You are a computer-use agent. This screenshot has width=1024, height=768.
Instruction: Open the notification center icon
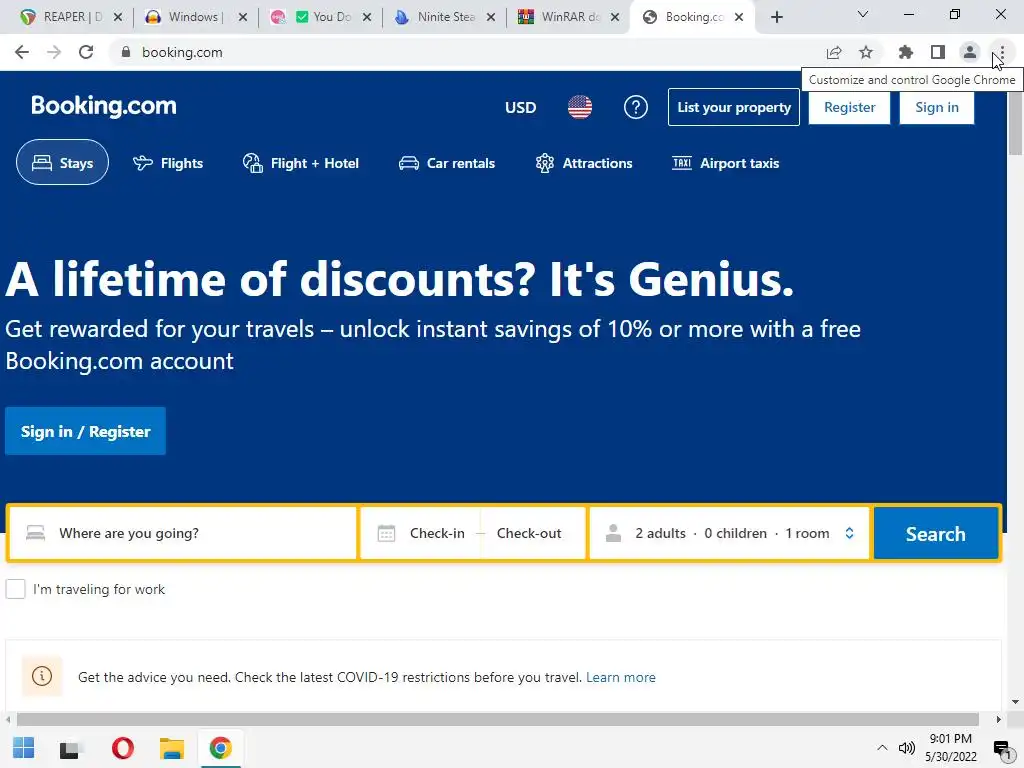coord(1002,748)
